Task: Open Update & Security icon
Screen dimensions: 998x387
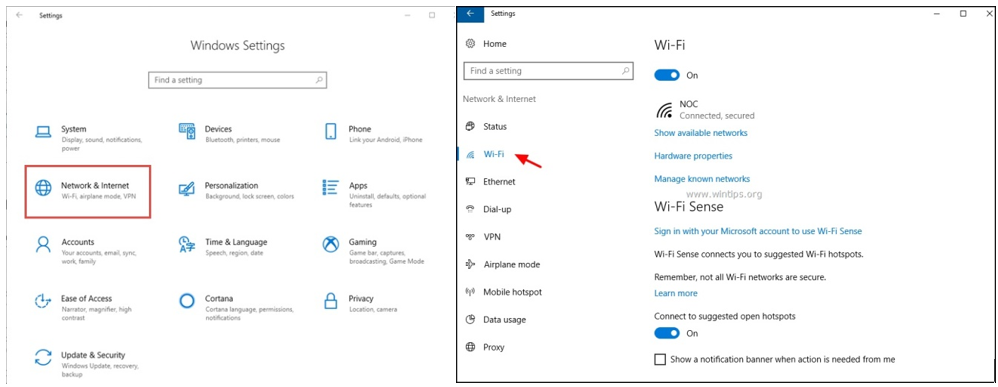Action: tap(43, 357)
